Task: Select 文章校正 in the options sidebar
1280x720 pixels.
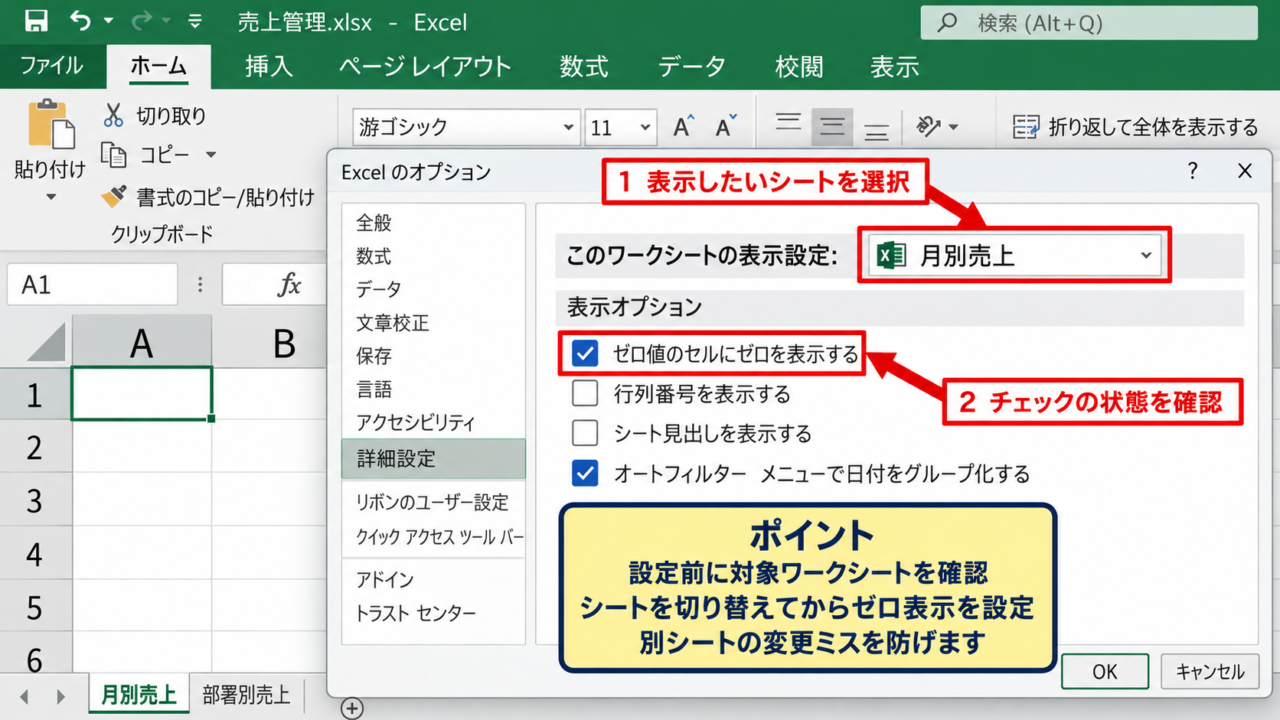Action: [392, 323]
